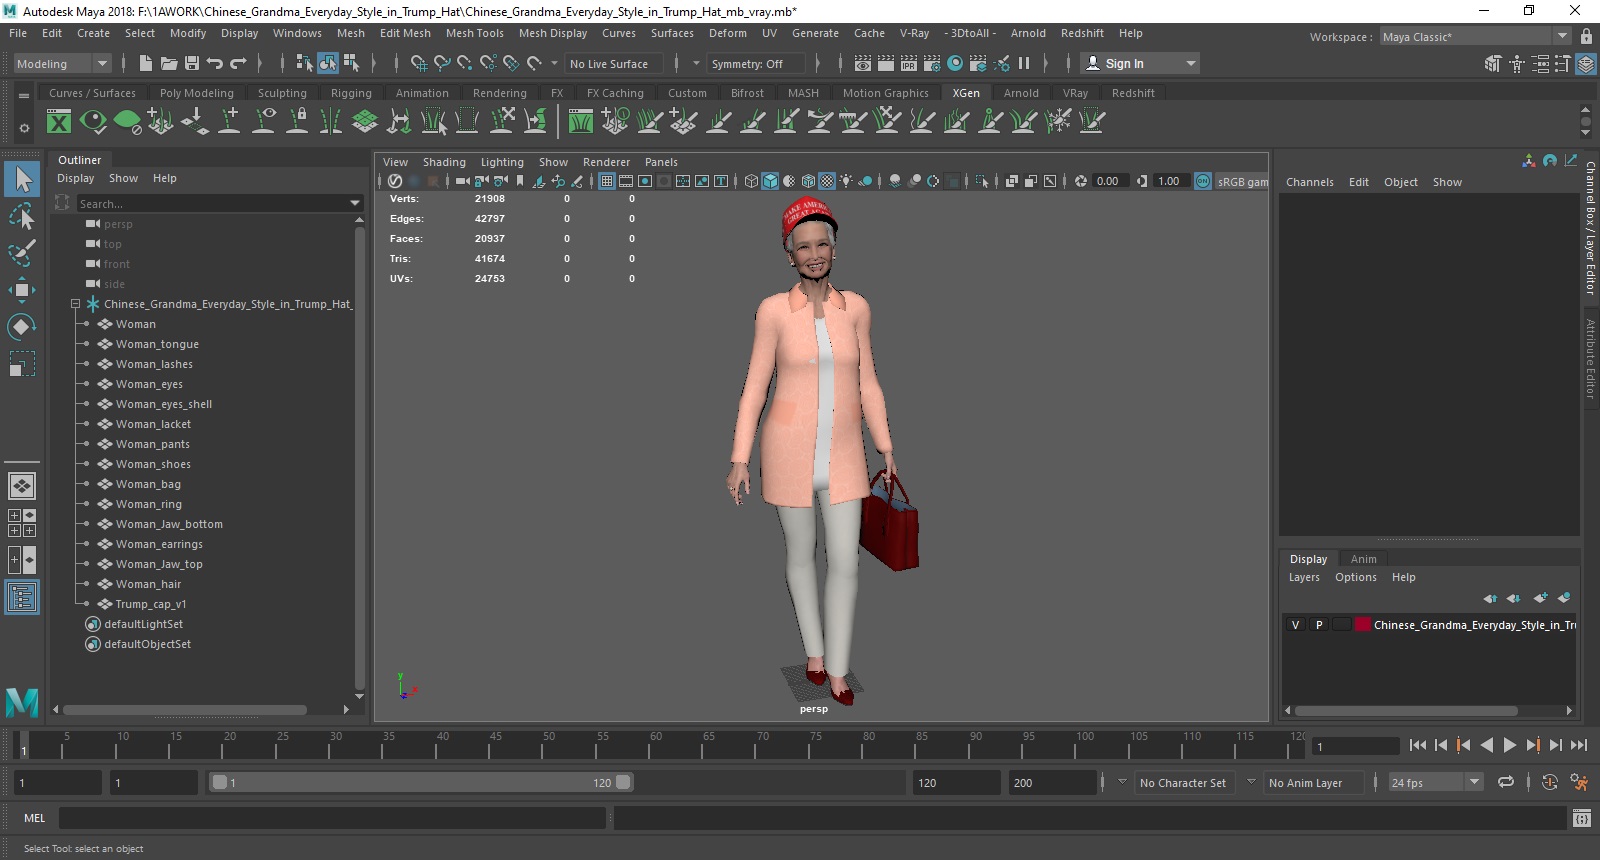This screenshot has height=860, width=1600.
Task: Go to start of playback range
Action: tap(1417, 745)
